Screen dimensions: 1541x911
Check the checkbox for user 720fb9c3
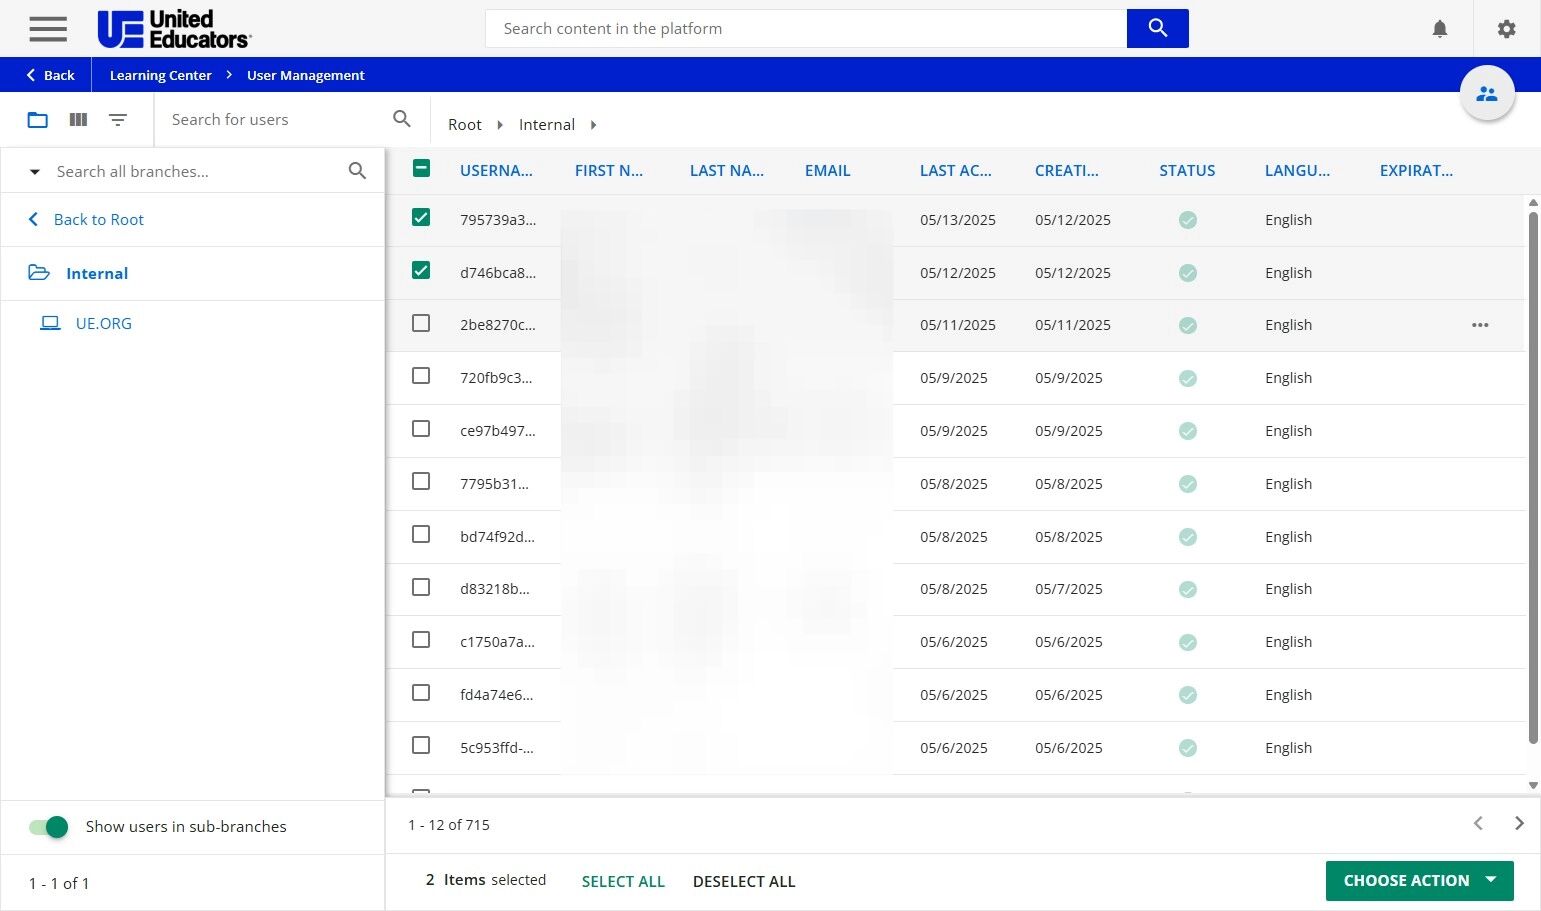(x=421, y=376)
